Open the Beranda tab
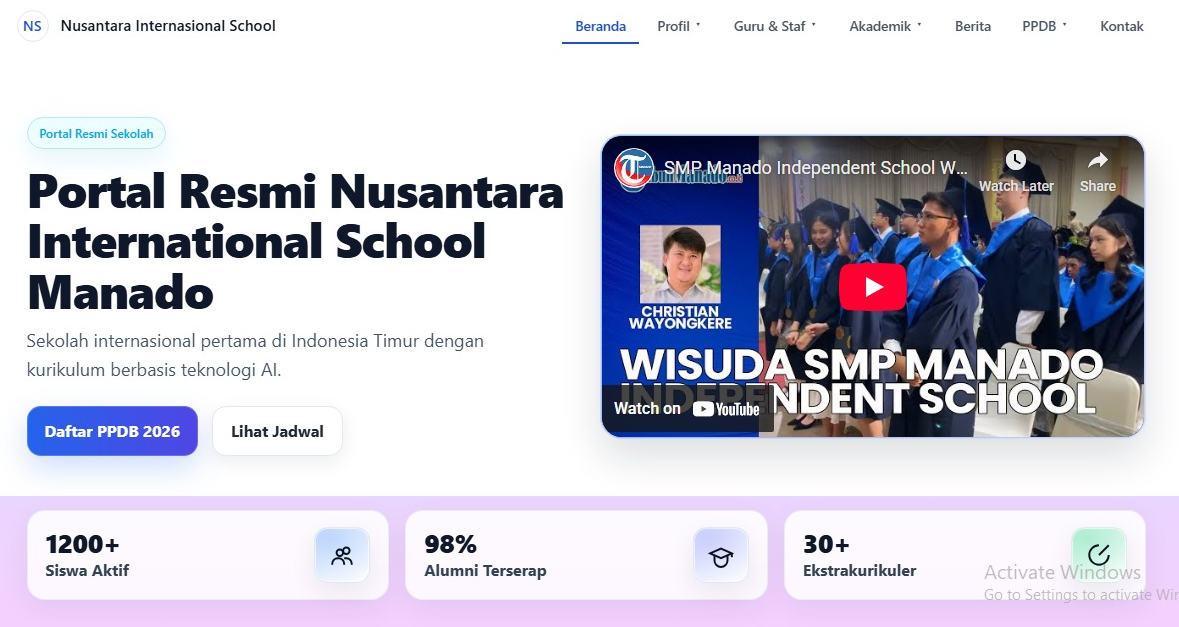Viewport: 1179px width, 627px height. [x=600, y=26]
